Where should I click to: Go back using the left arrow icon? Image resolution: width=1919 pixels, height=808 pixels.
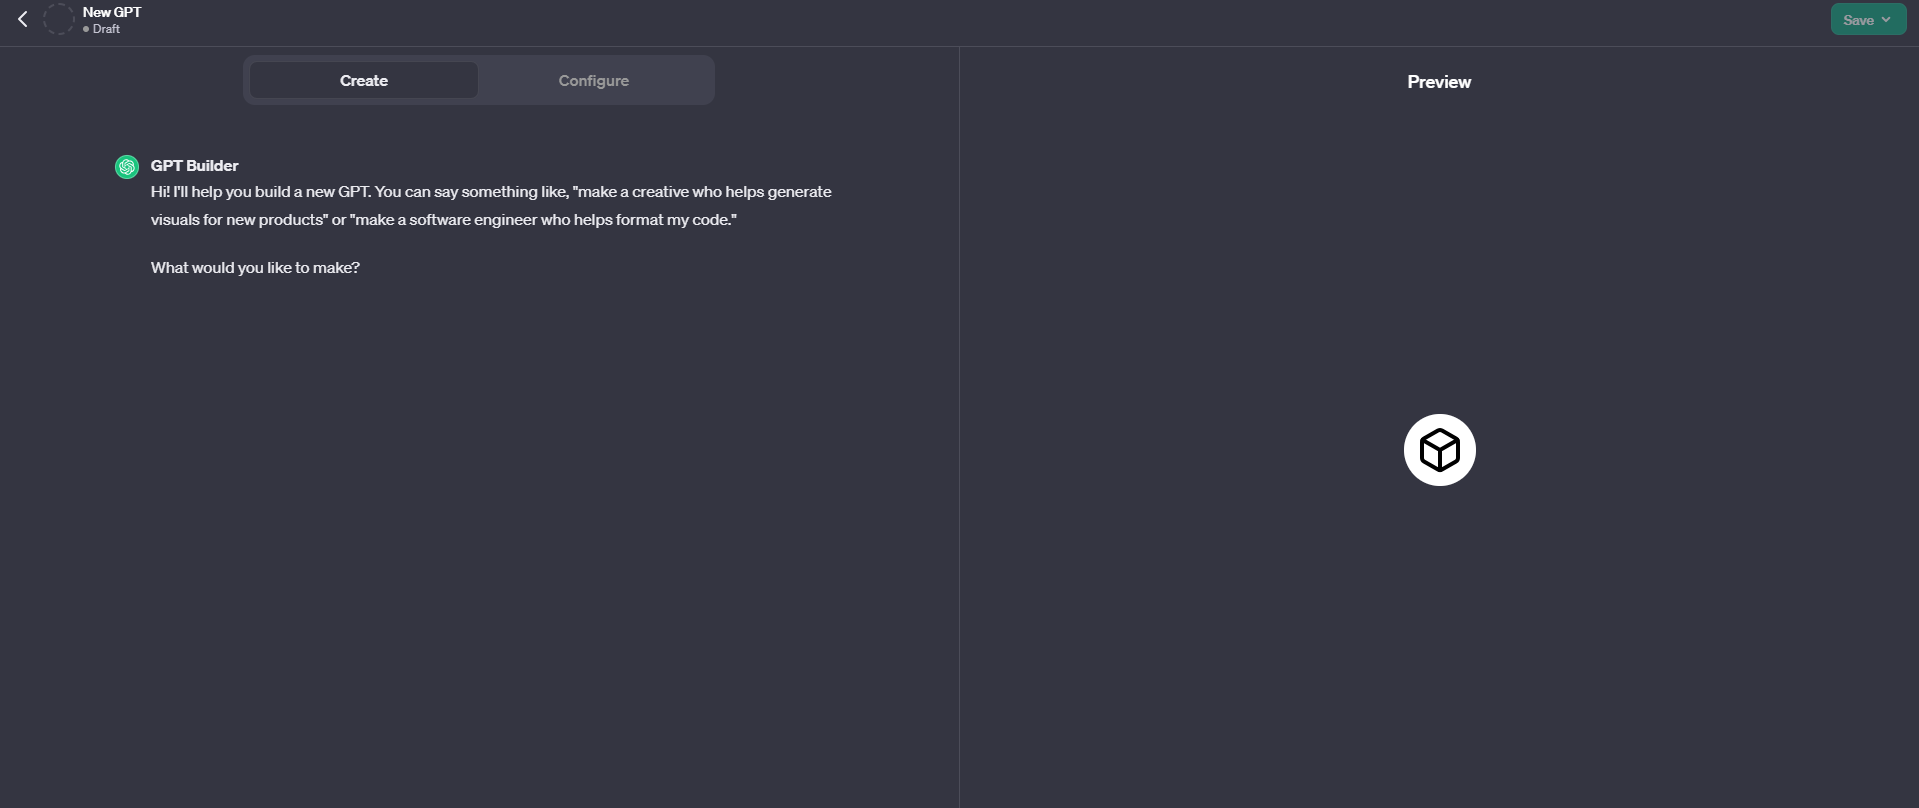22,19
